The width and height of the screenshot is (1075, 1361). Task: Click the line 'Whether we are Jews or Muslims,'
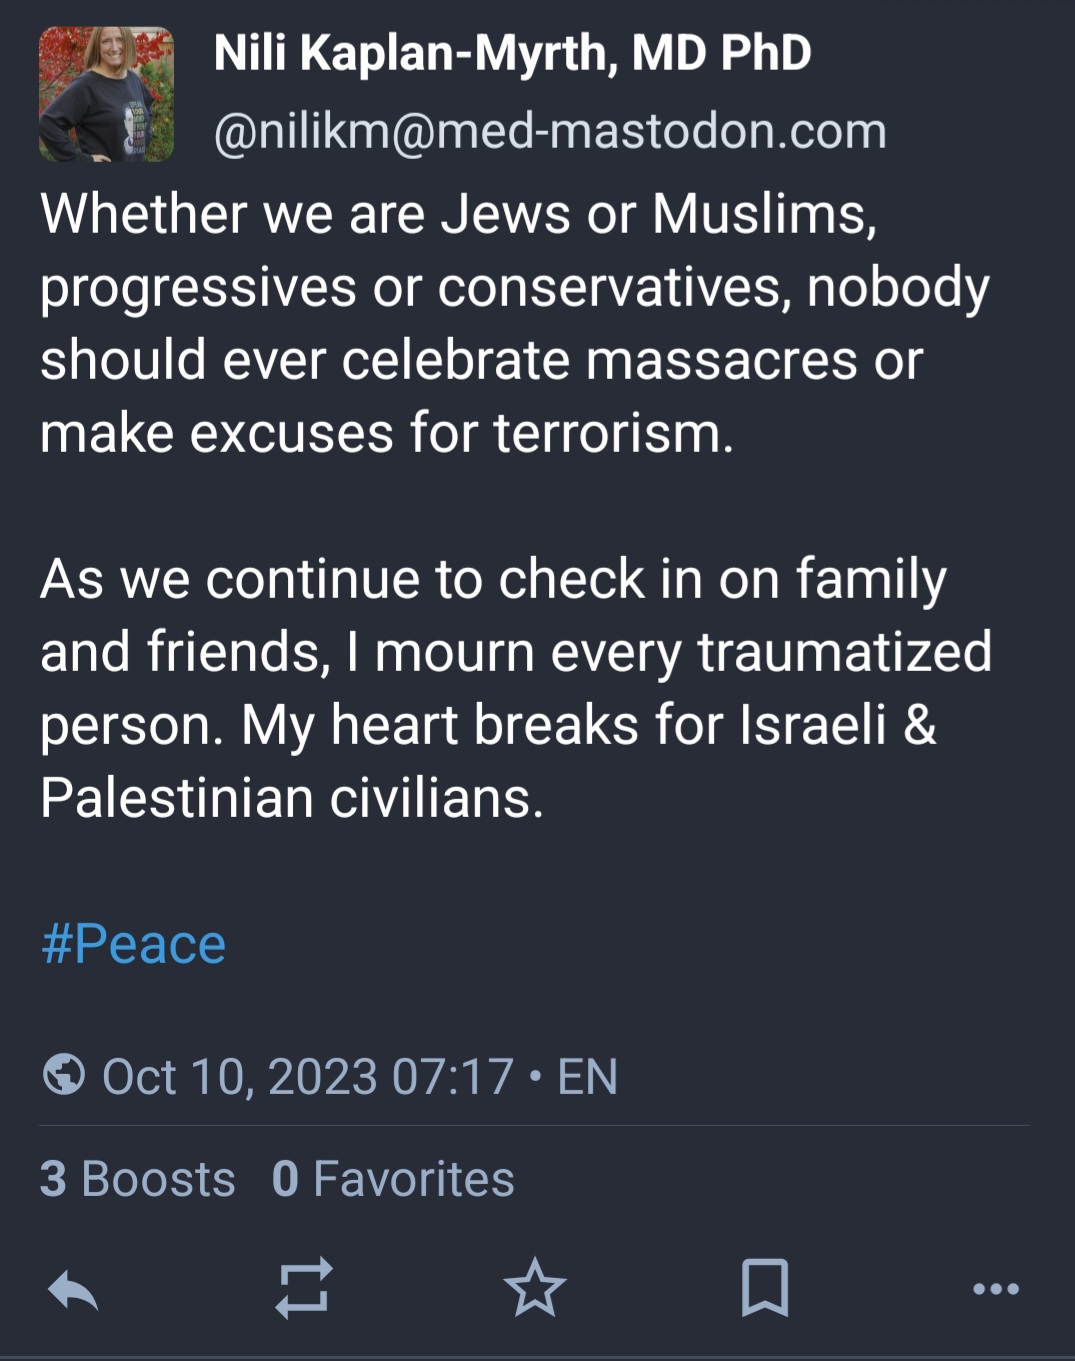click(x=459, y=214)
